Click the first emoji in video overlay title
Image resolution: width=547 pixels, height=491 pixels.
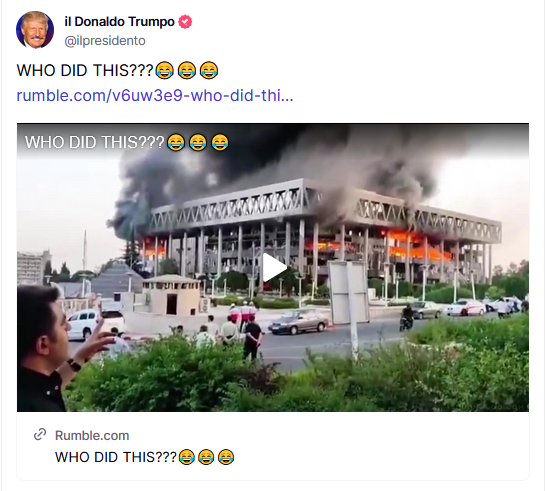point(176,142)
